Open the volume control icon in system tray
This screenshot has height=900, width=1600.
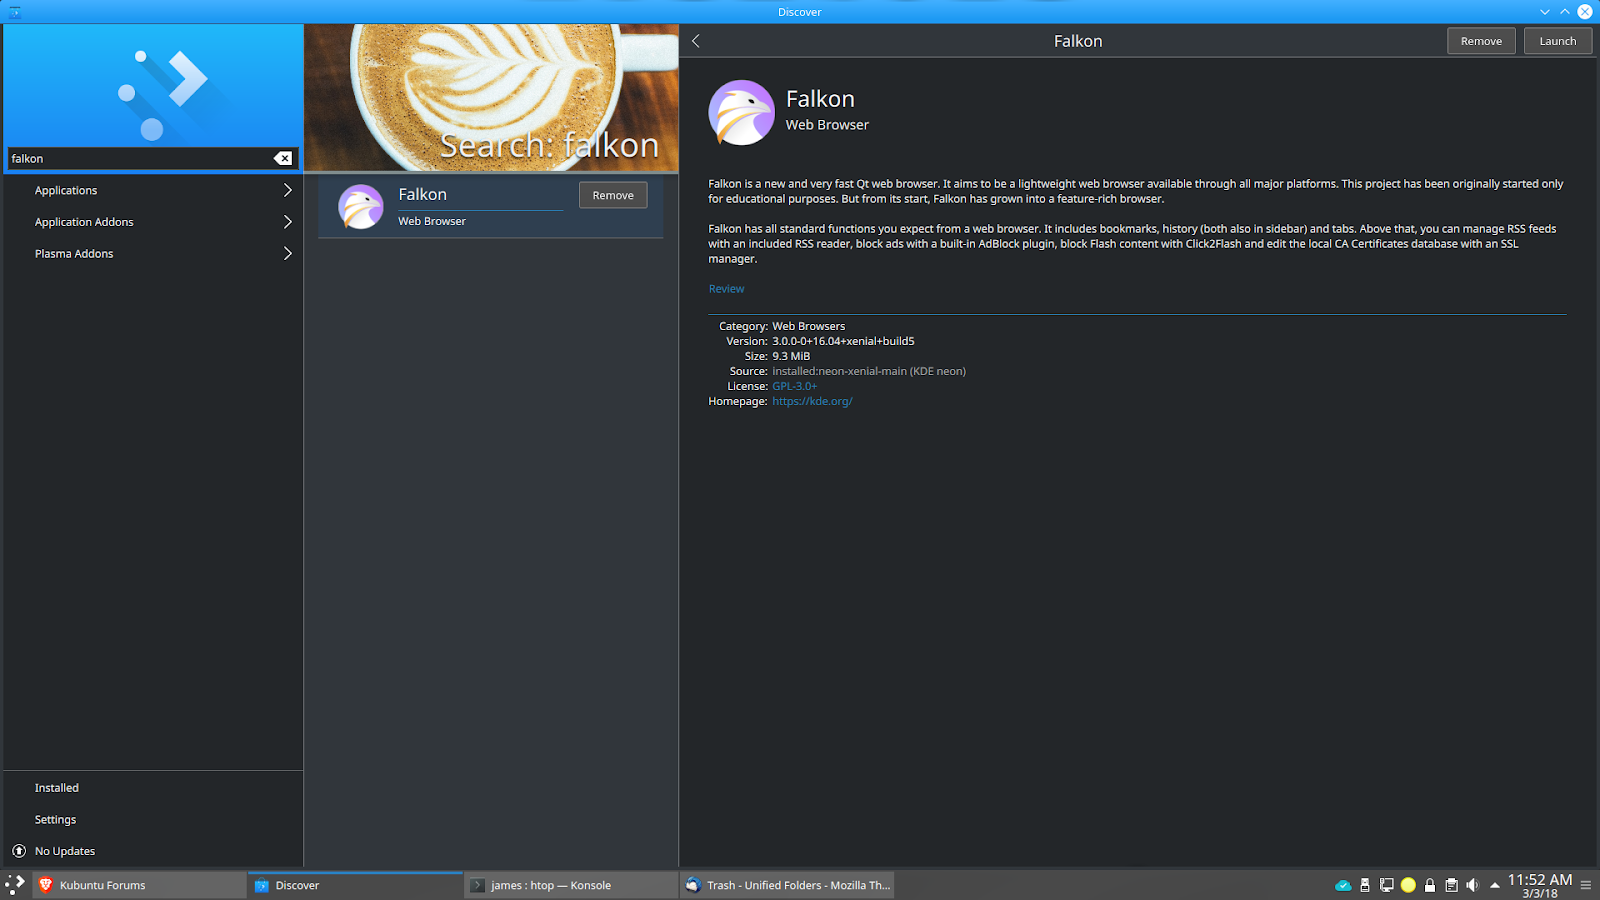(1473, 885)
